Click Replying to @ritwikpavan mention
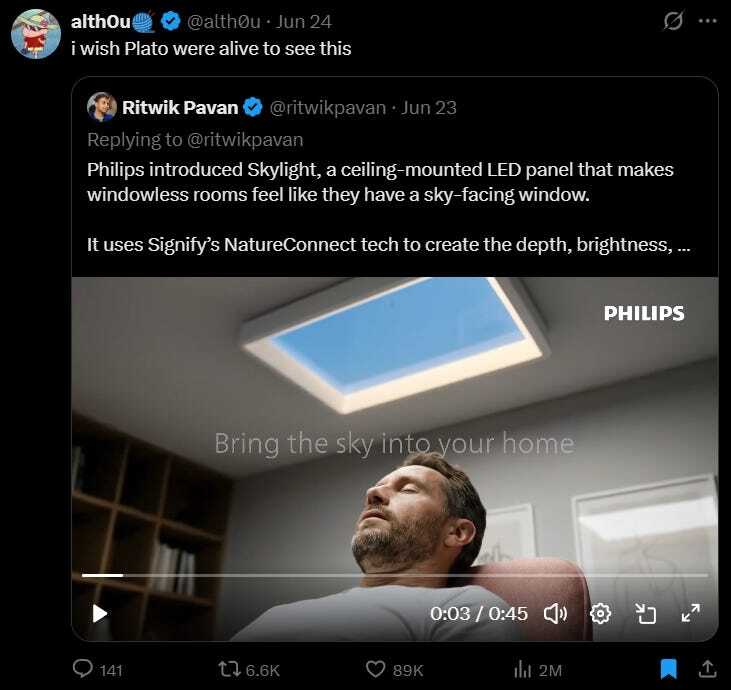The height and width of the screenshot is (690, 731). click(x=245, y=140)
